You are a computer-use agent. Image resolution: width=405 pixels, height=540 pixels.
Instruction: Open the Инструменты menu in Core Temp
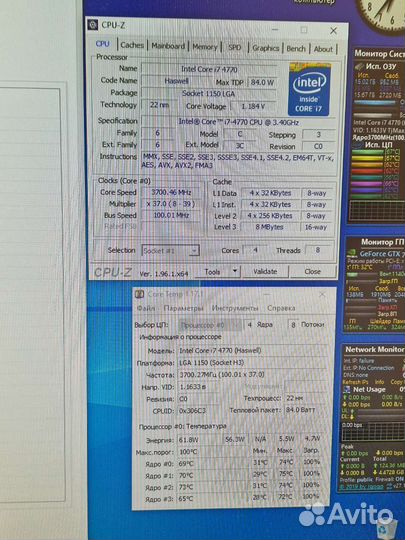235,308
